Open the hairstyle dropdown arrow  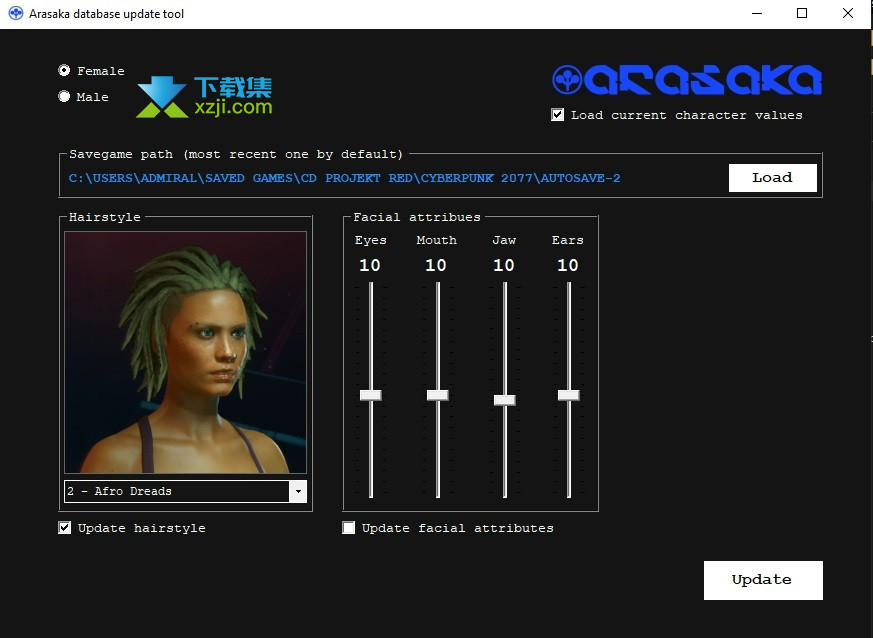point(298,492)
